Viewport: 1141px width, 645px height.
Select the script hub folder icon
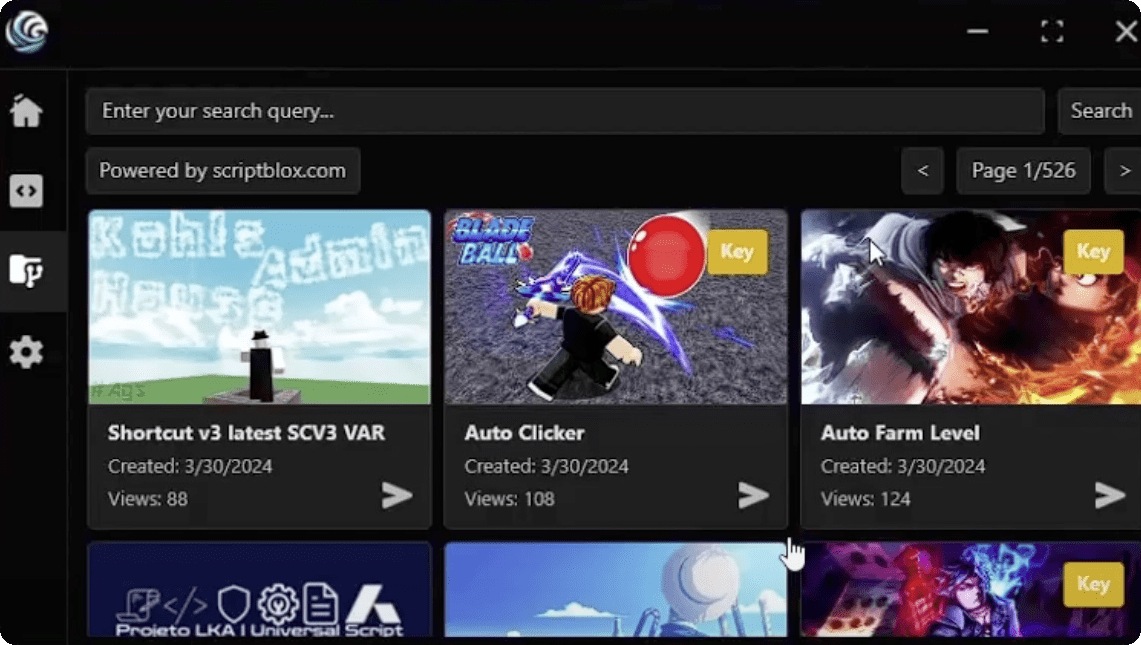tap(26, 271)
